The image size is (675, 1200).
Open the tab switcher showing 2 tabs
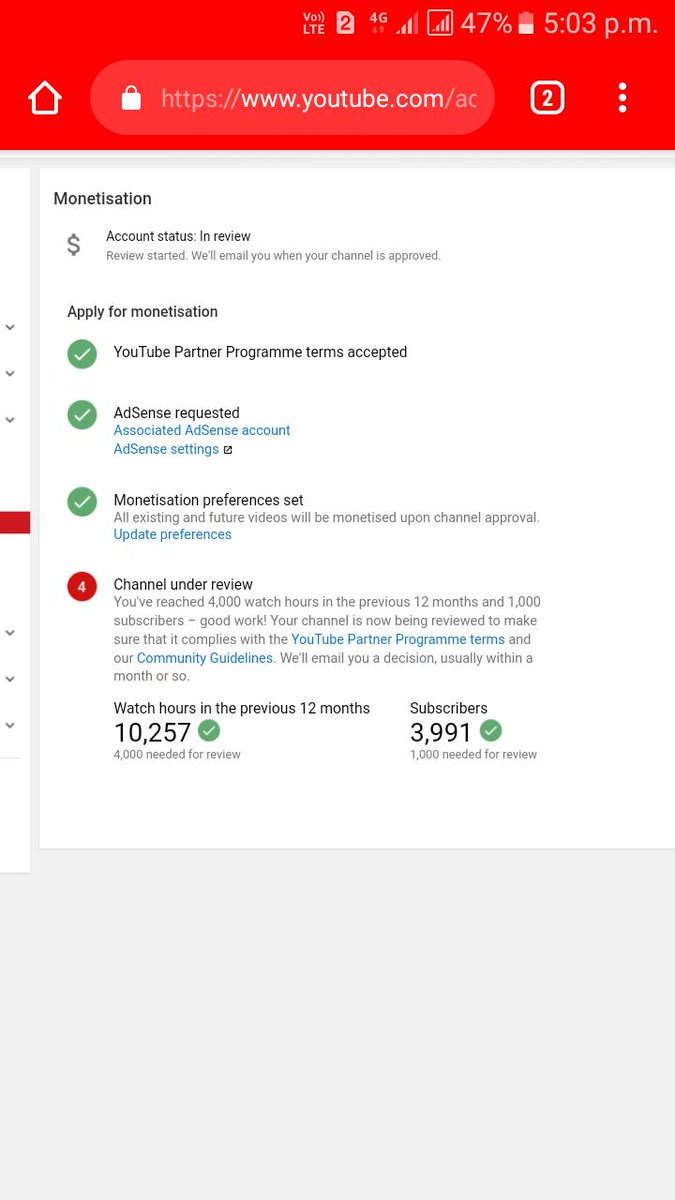(x=547, y=98)
